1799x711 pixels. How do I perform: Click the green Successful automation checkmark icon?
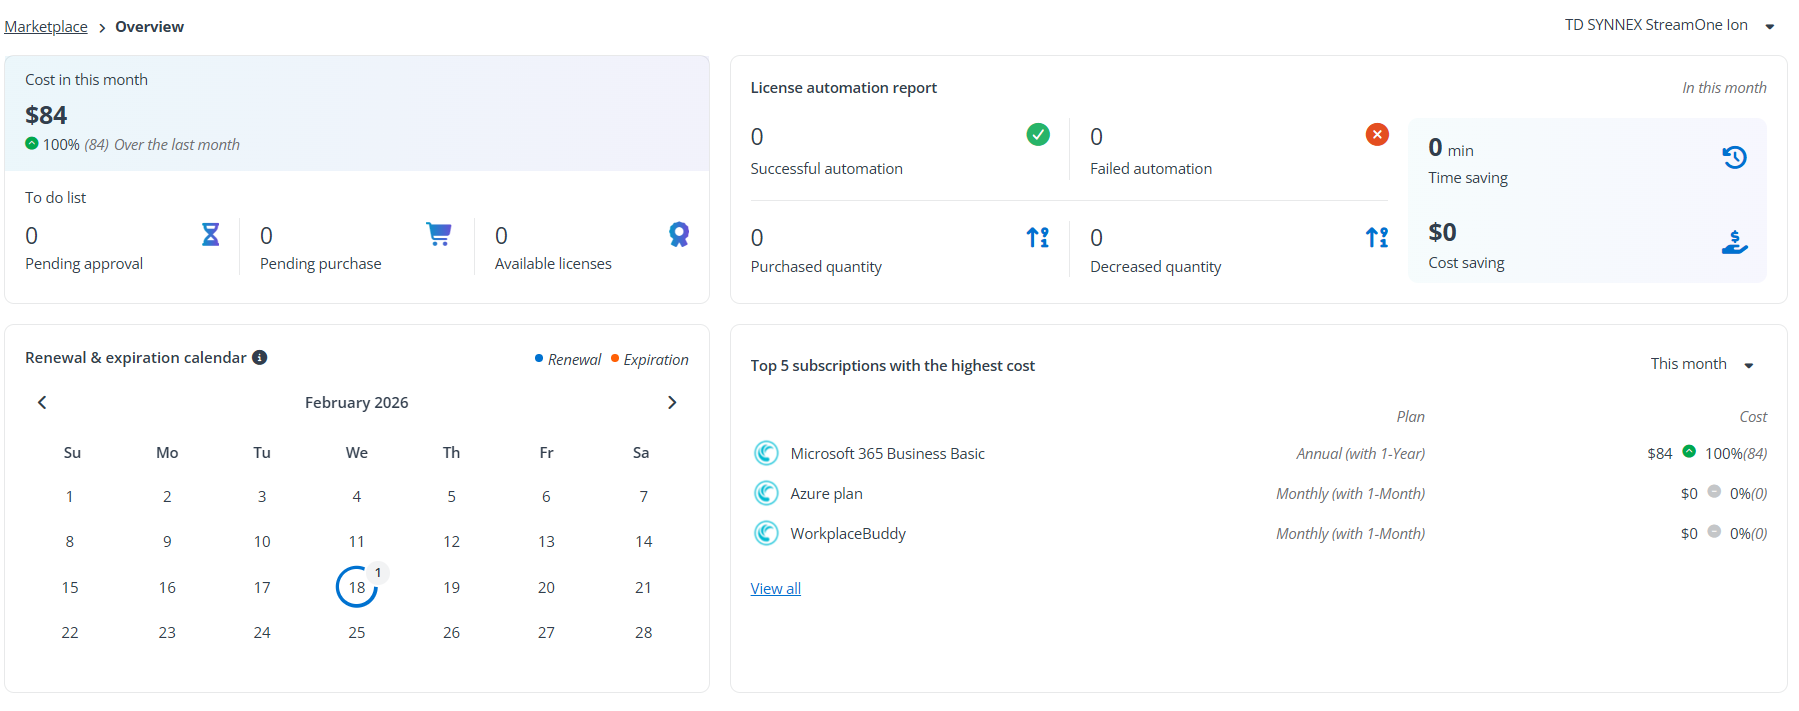click(x=1038, y=134)
